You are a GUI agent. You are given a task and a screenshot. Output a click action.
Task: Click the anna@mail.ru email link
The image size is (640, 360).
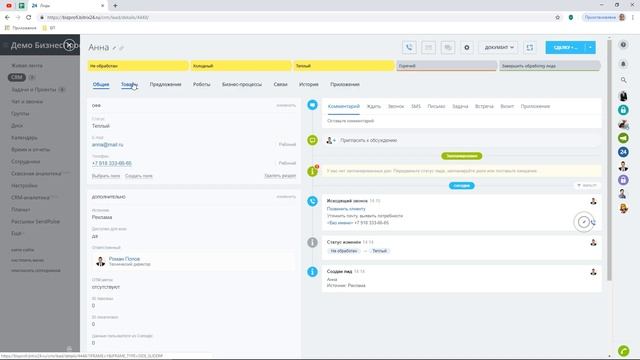click(107, 144)
